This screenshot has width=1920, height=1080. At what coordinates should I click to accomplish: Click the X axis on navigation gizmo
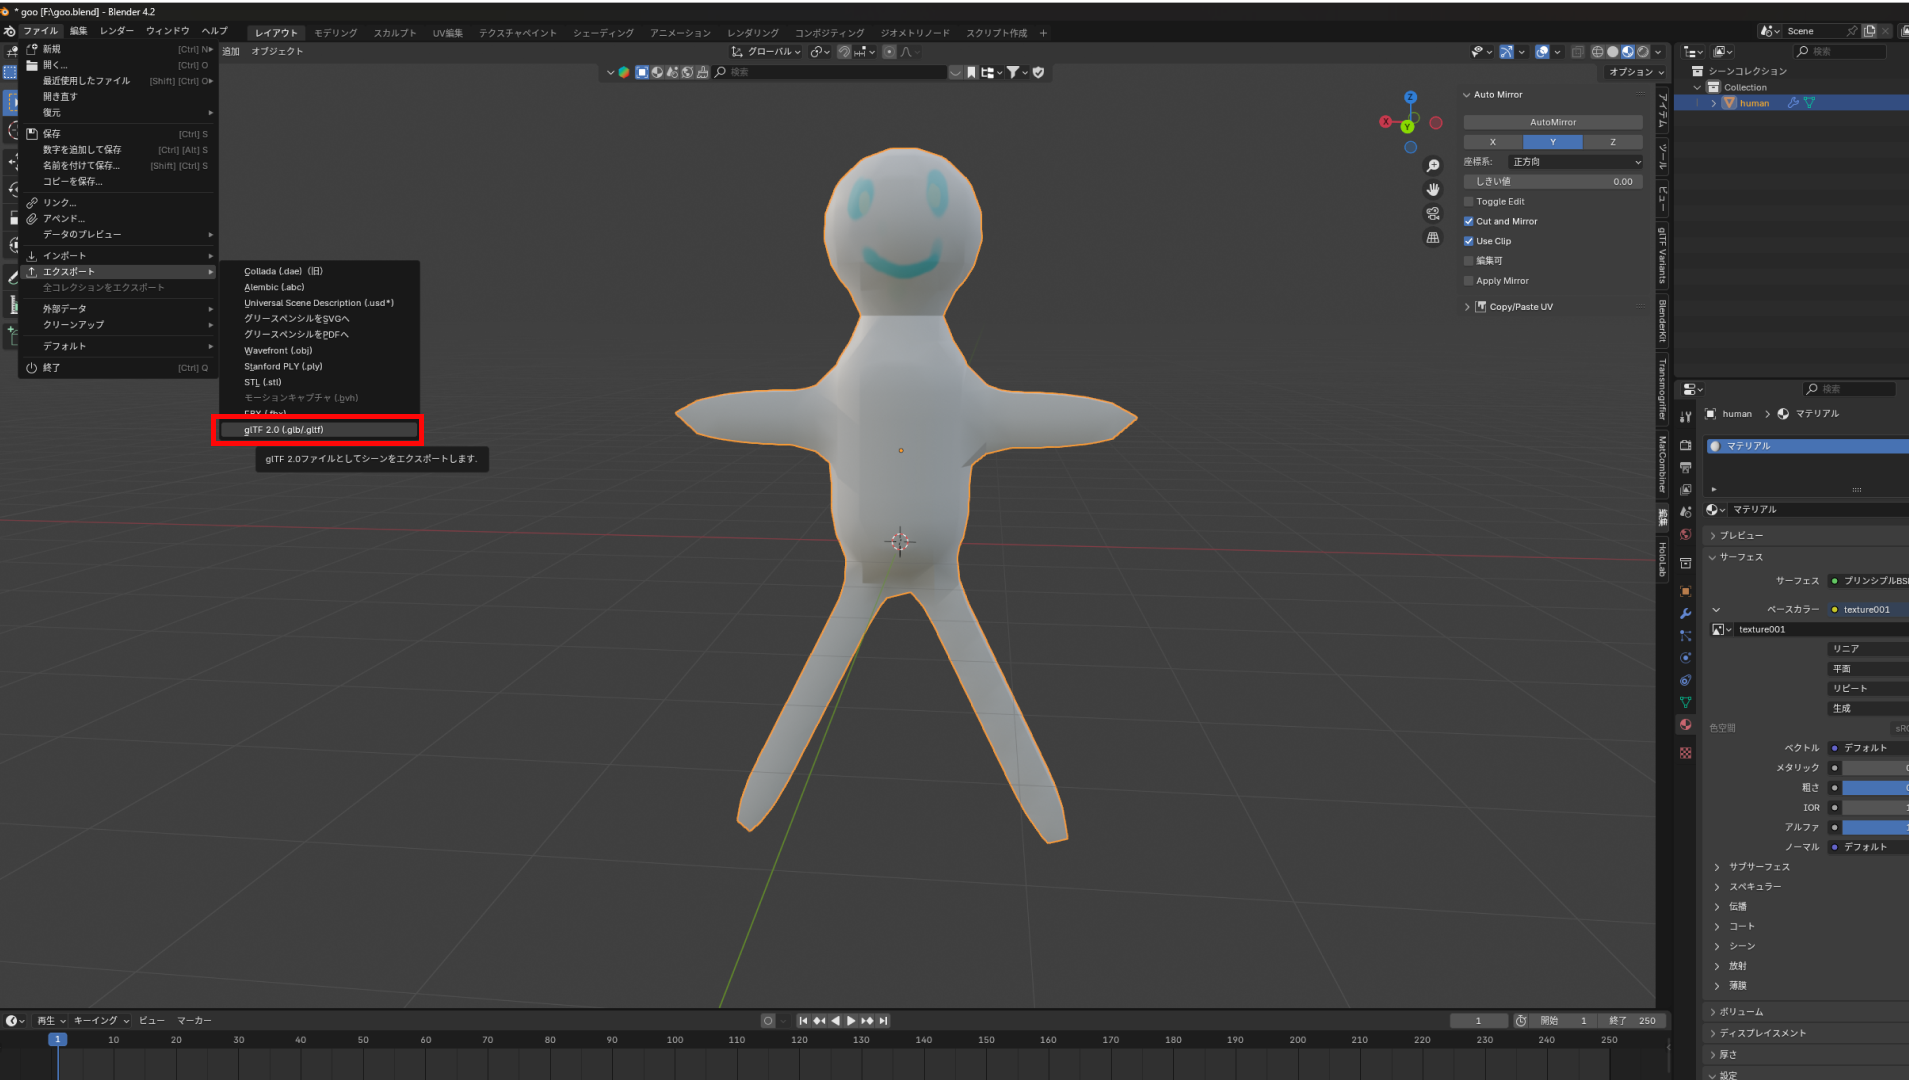point(1385,122)
